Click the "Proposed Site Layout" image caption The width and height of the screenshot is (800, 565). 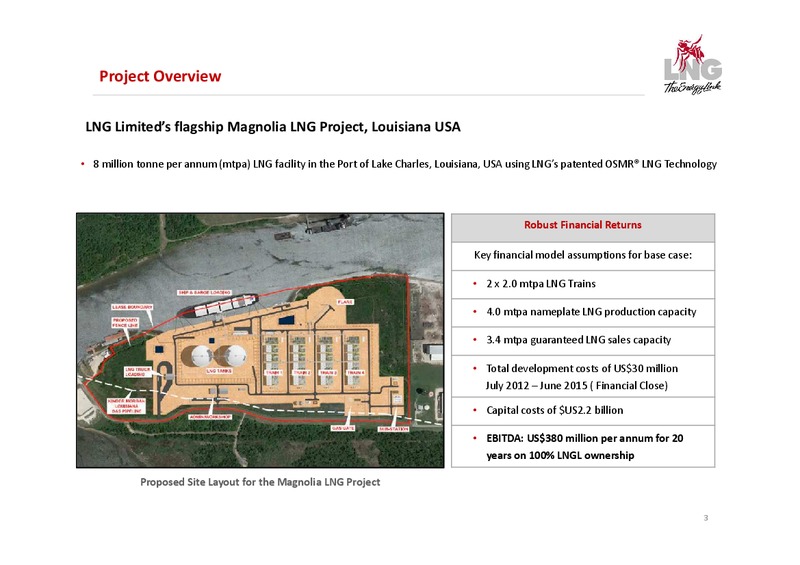pyautogui.click(x=260, y=482)
